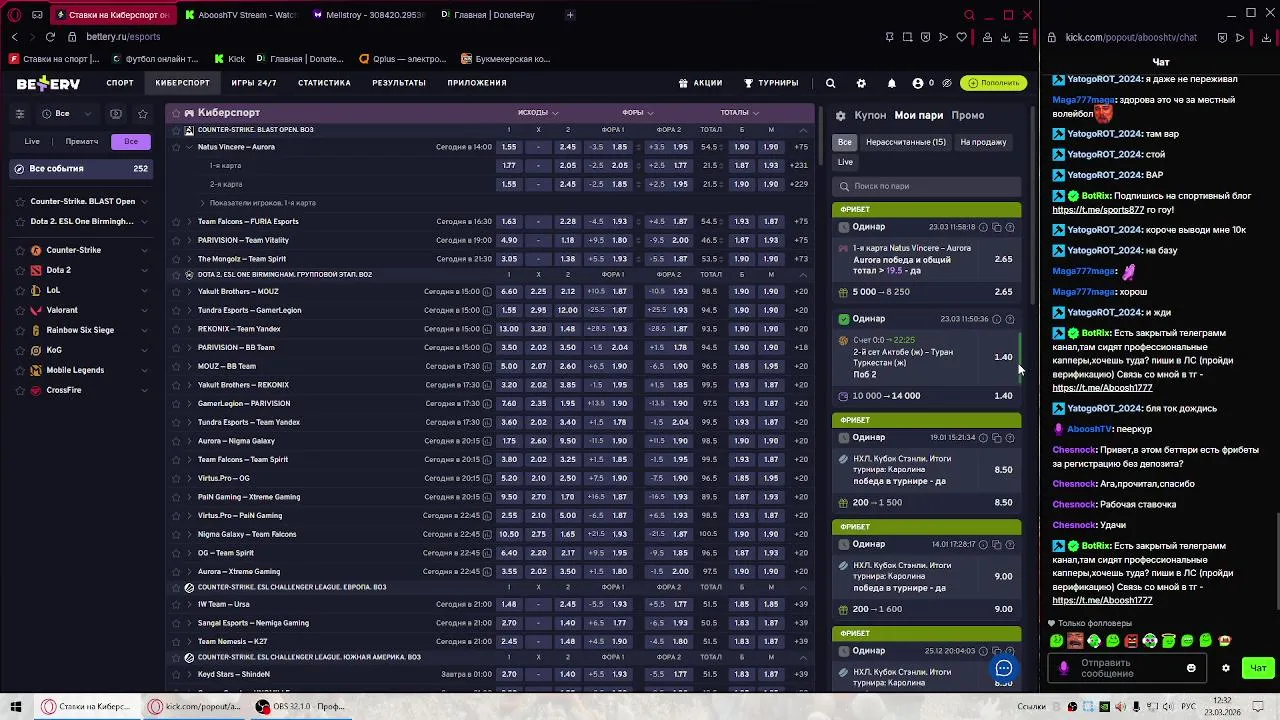Click the Mobile Legends game icon

click(36, 370)
